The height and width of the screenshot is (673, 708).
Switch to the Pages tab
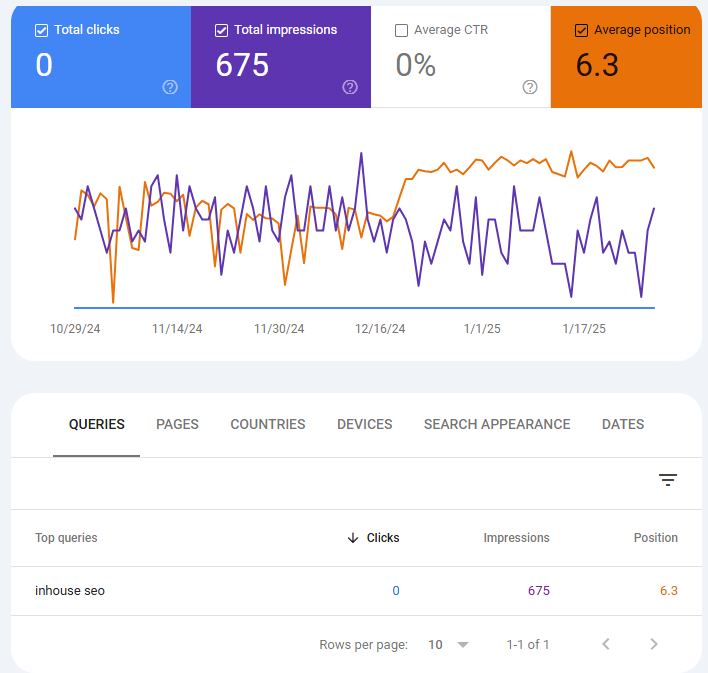pyautogui.click(x=177, y=424)
